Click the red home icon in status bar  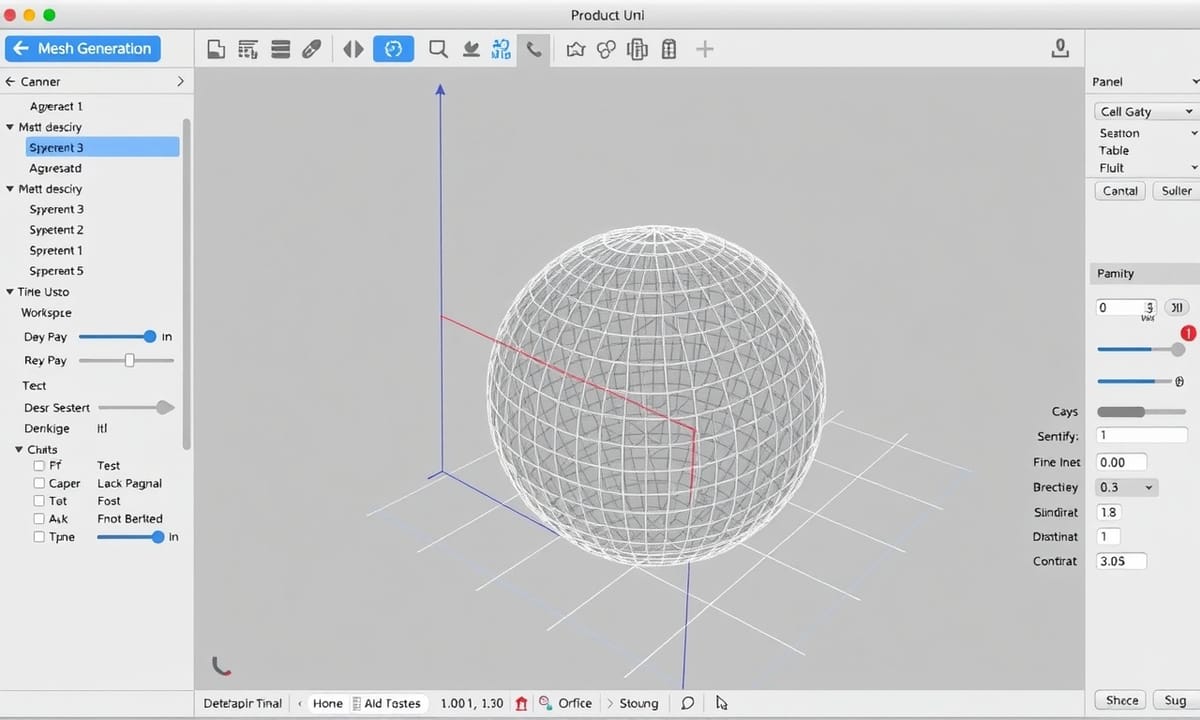coord(521,703)
